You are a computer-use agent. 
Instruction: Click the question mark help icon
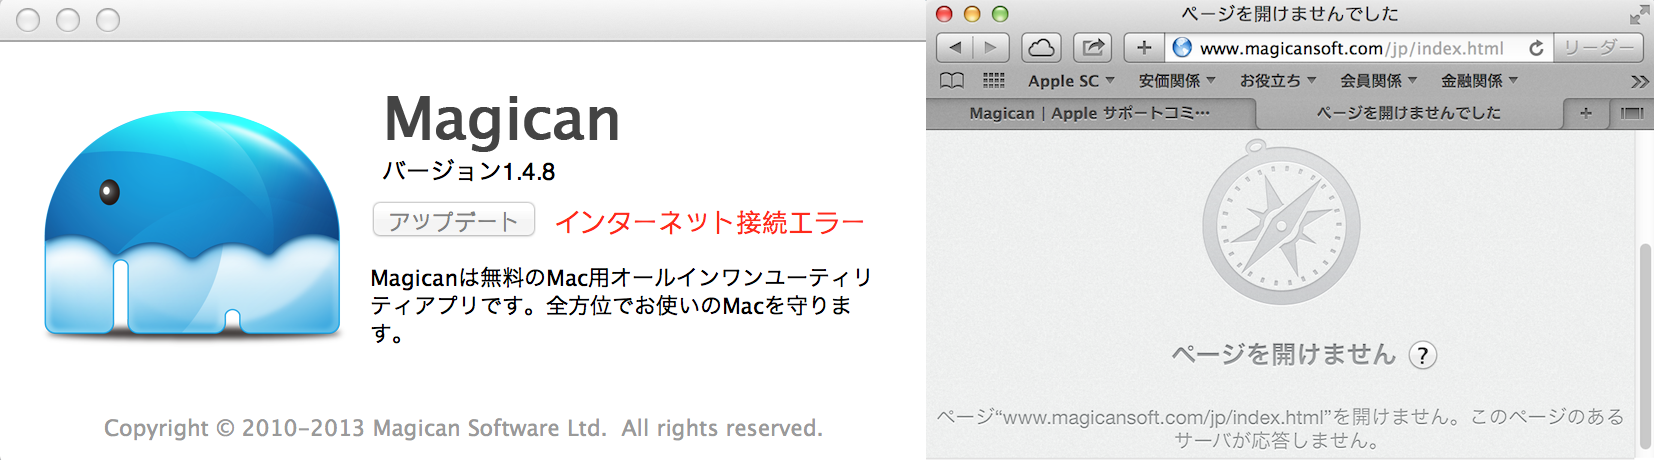1422,355
